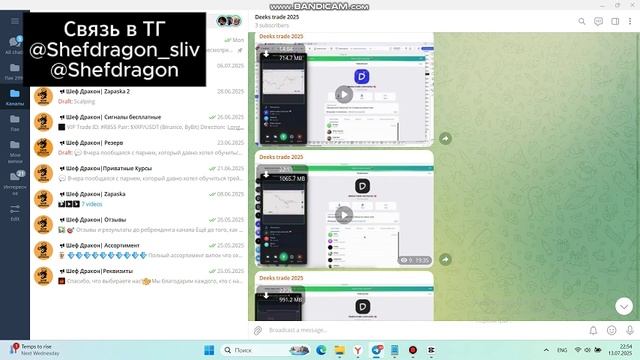Click the attach file paperclip icon
The width and height of the screenshot is (640, 360).
click(258, 330)
